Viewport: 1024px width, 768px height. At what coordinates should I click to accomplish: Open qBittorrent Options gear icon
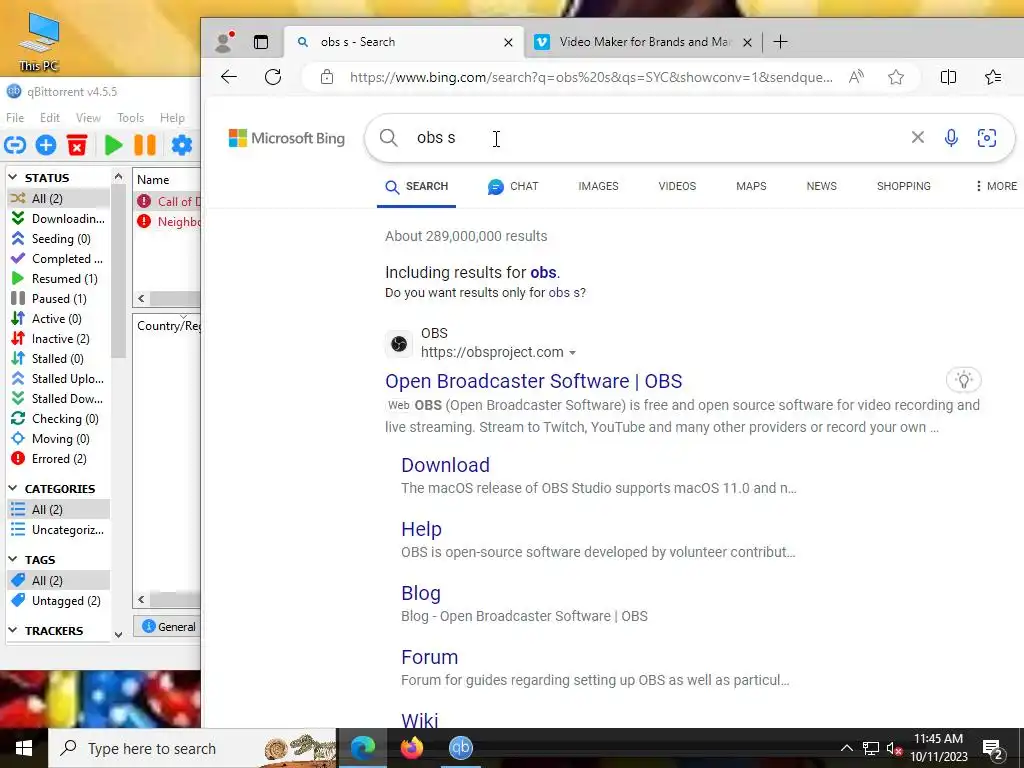coord(182,145)
